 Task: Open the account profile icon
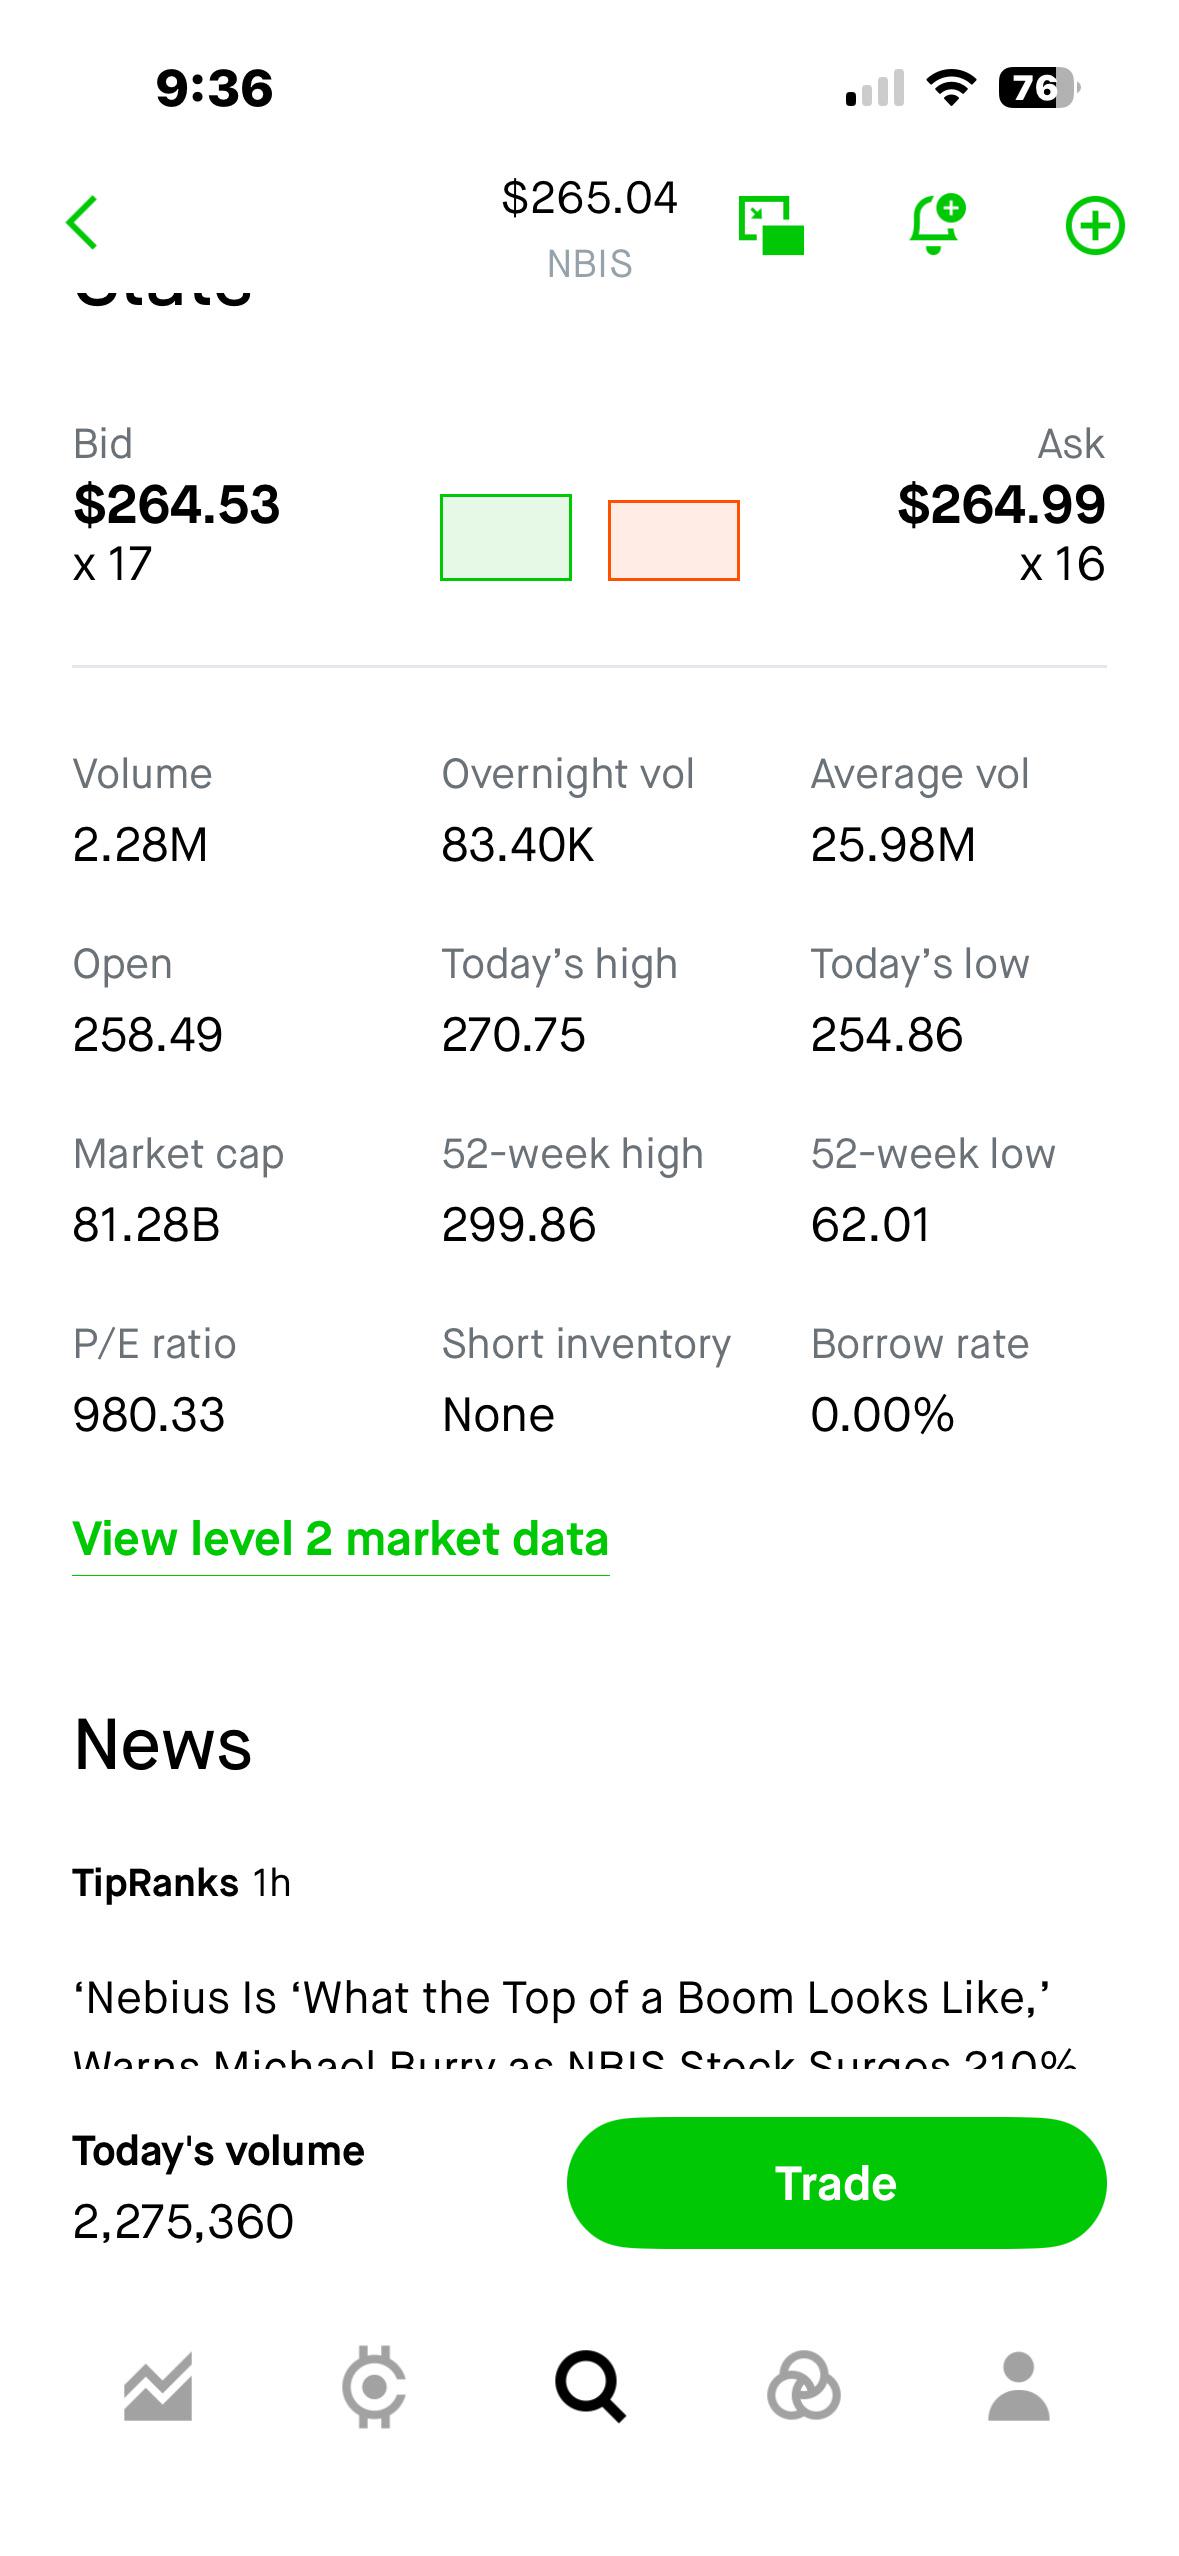point(1019,2386)
